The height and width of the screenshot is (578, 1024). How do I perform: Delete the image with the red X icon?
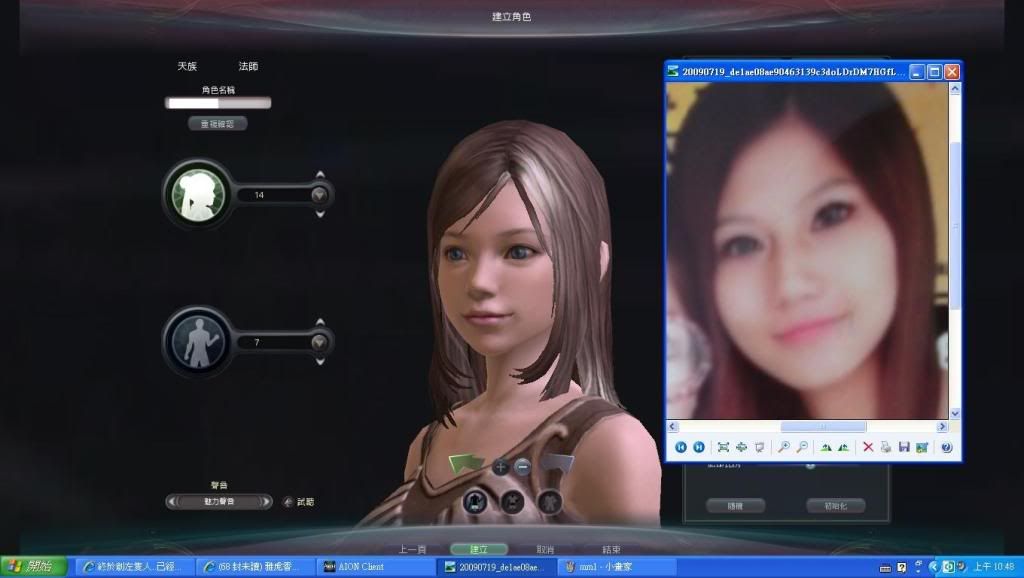pos(868,447)
